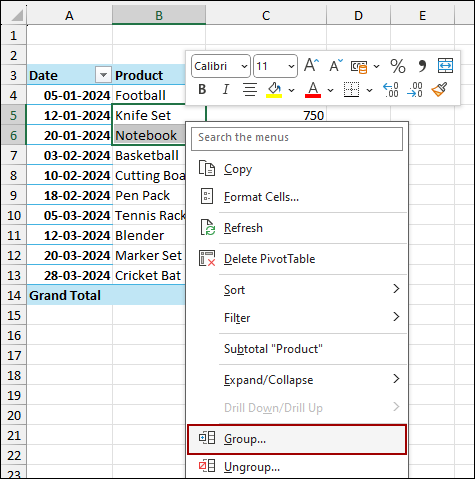Click the Borders icon

[351, 90]
